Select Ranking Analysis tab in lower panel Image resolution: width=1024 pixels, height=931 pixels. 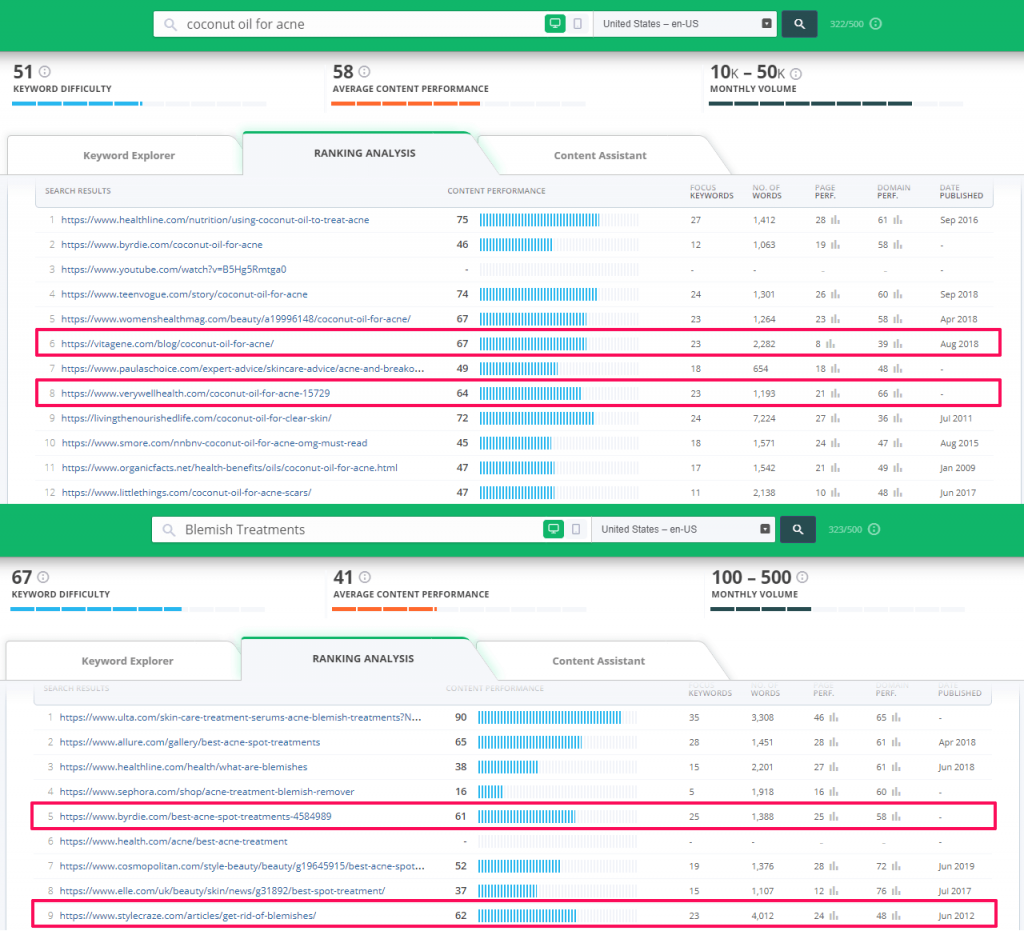pyautogui.click(x=363, y=659)
